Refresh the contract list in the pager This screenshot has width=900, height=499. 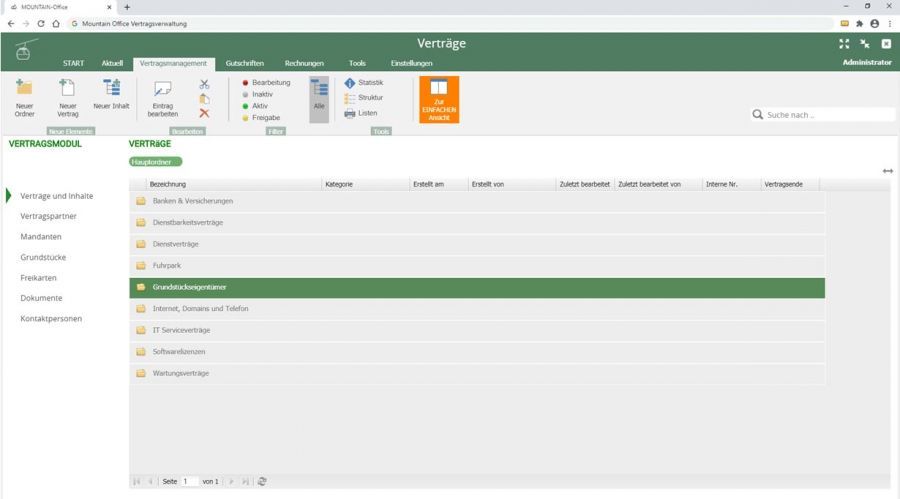262,481
